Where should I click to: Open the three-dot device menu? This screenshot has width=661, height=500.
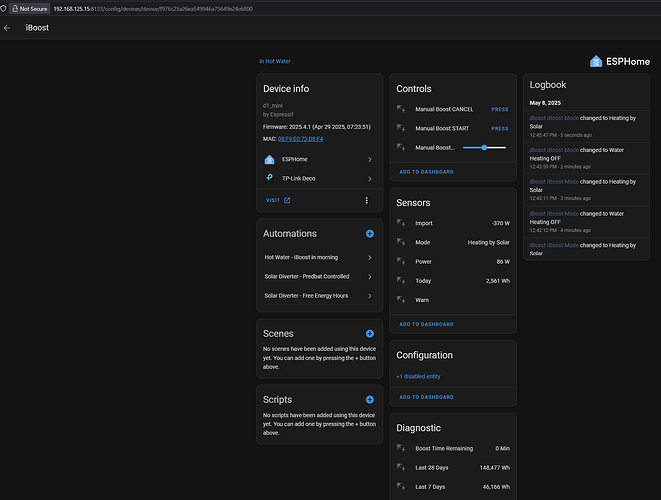366,200
